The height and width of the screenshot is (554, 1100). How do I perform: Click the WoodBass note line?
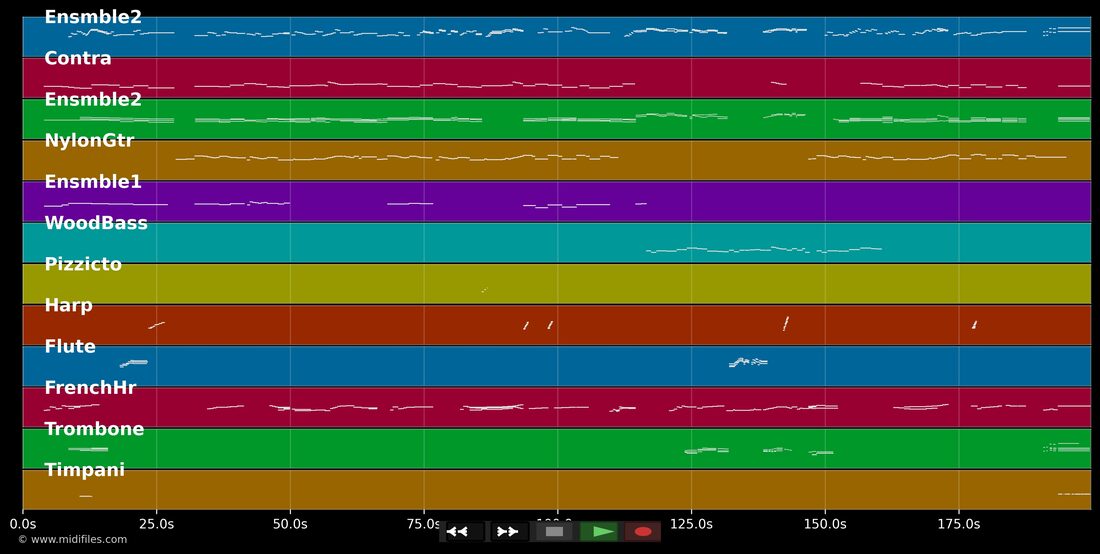click(x=763, y=250)
